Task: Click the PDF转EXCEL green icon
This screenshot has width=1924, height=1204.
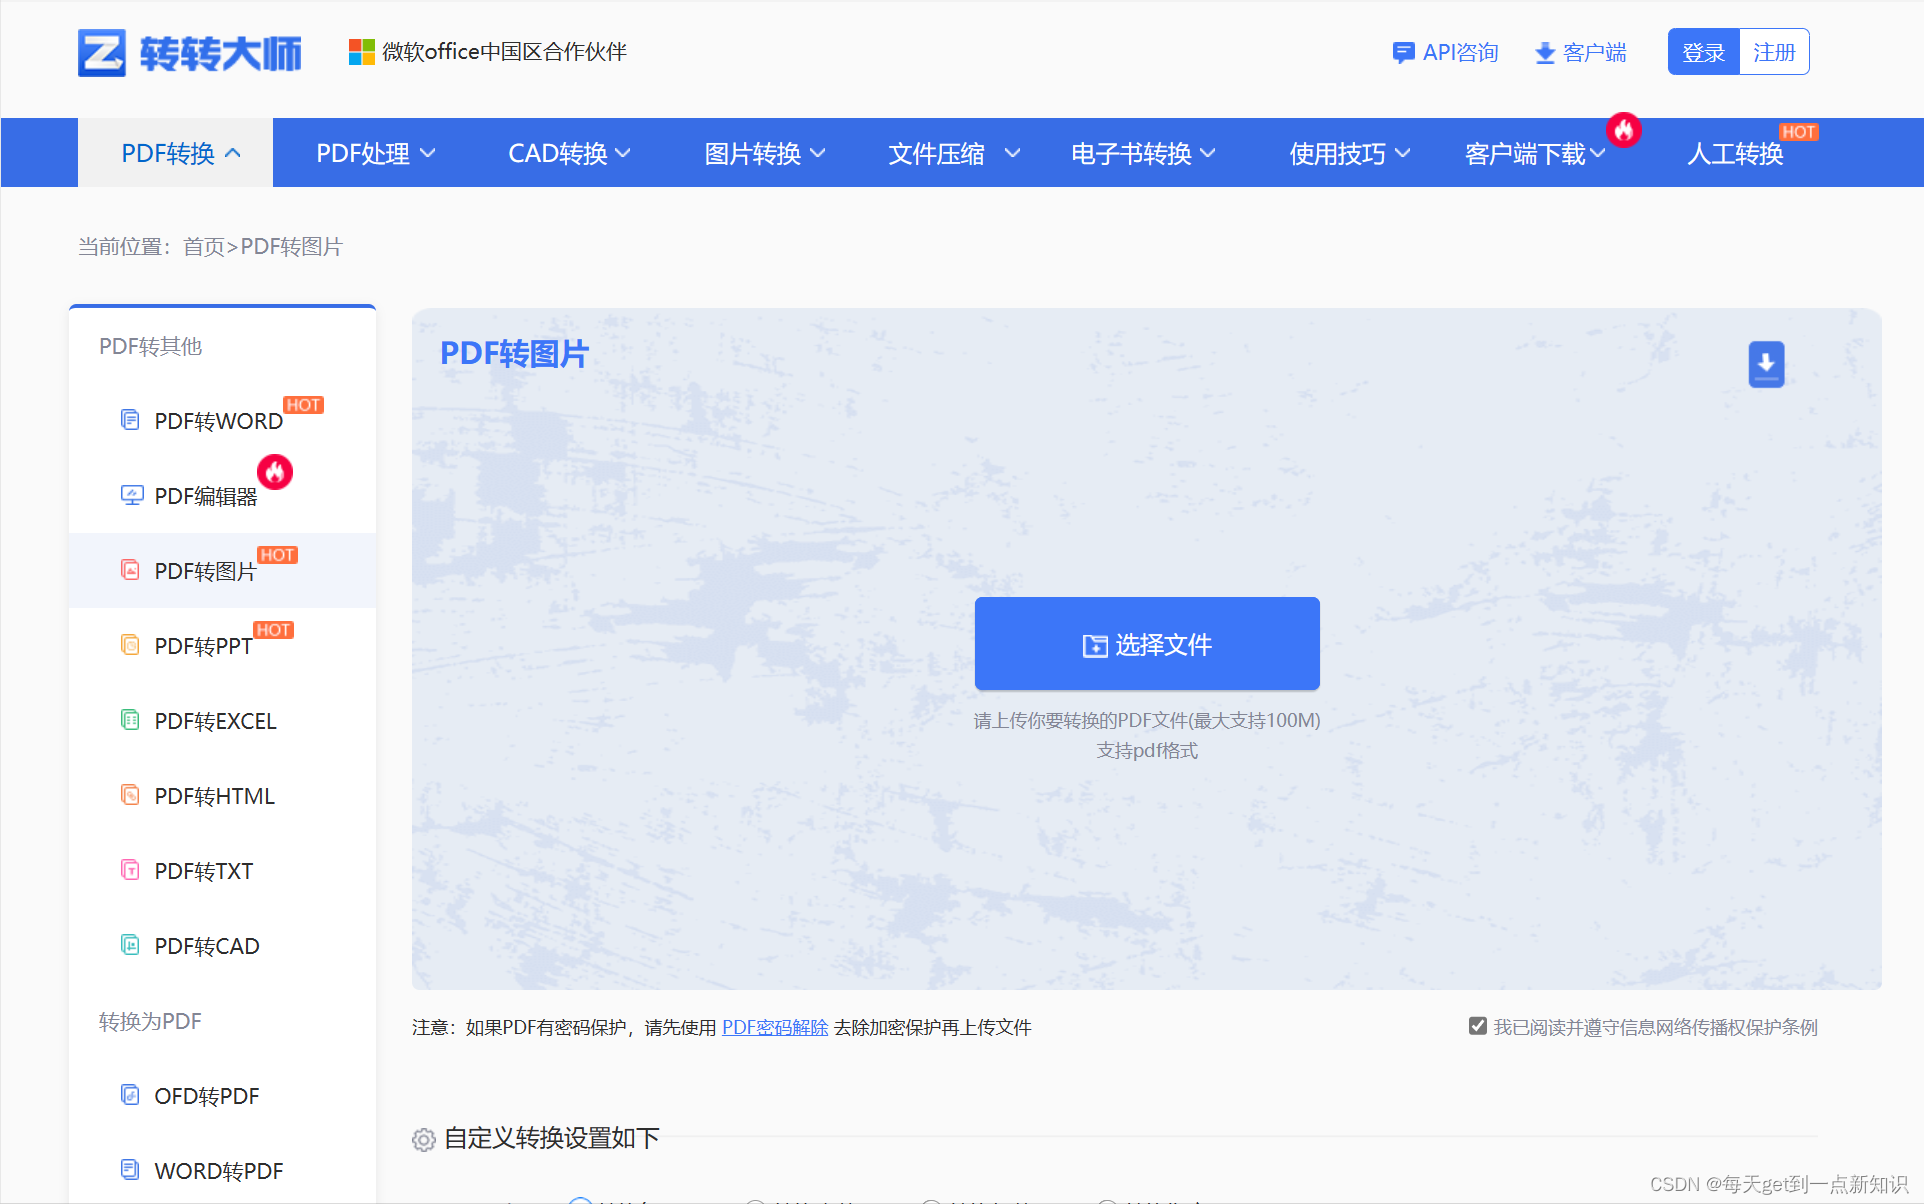Action: [130, 720]
